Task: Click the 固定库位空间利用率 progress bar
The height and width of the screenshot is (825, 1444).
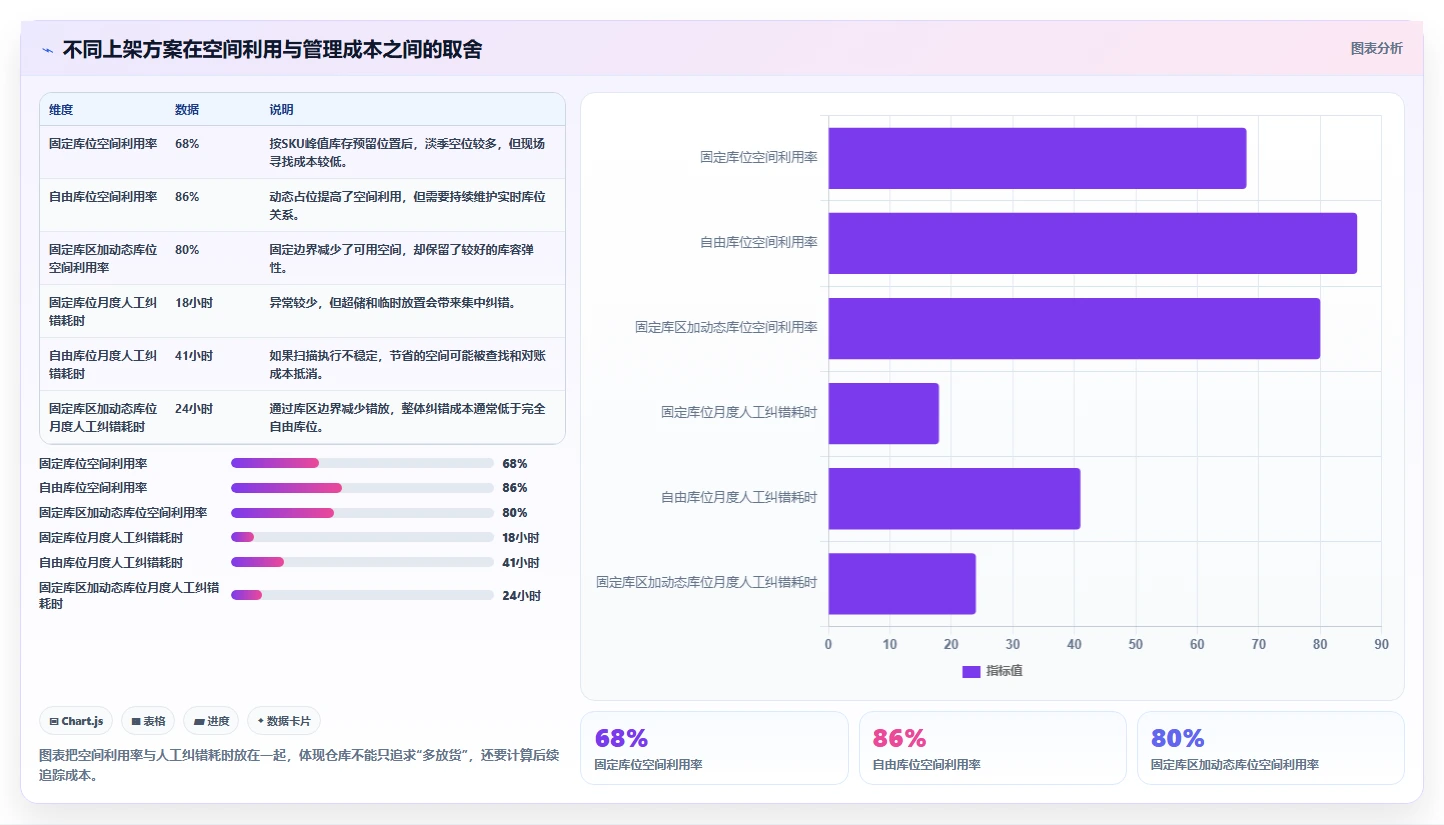Action: (362, 463)
